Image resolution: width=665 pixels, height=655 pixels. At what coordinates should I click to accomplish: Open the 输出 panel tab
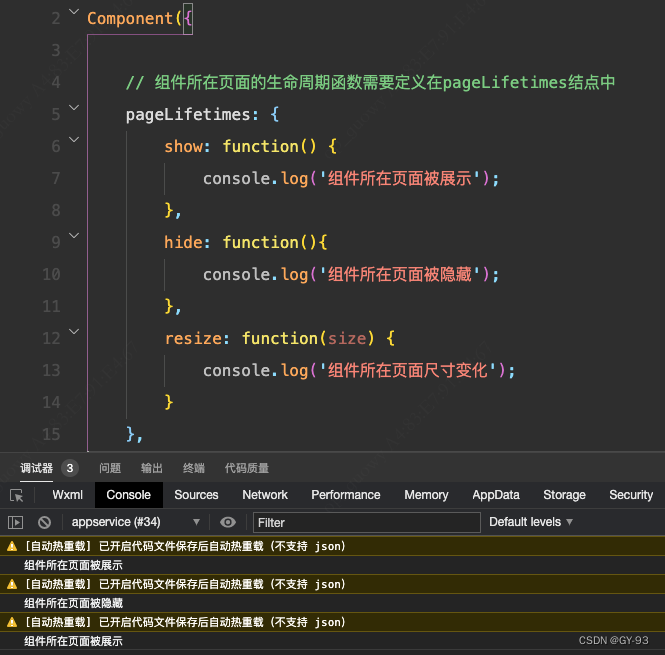click(152, 468)
